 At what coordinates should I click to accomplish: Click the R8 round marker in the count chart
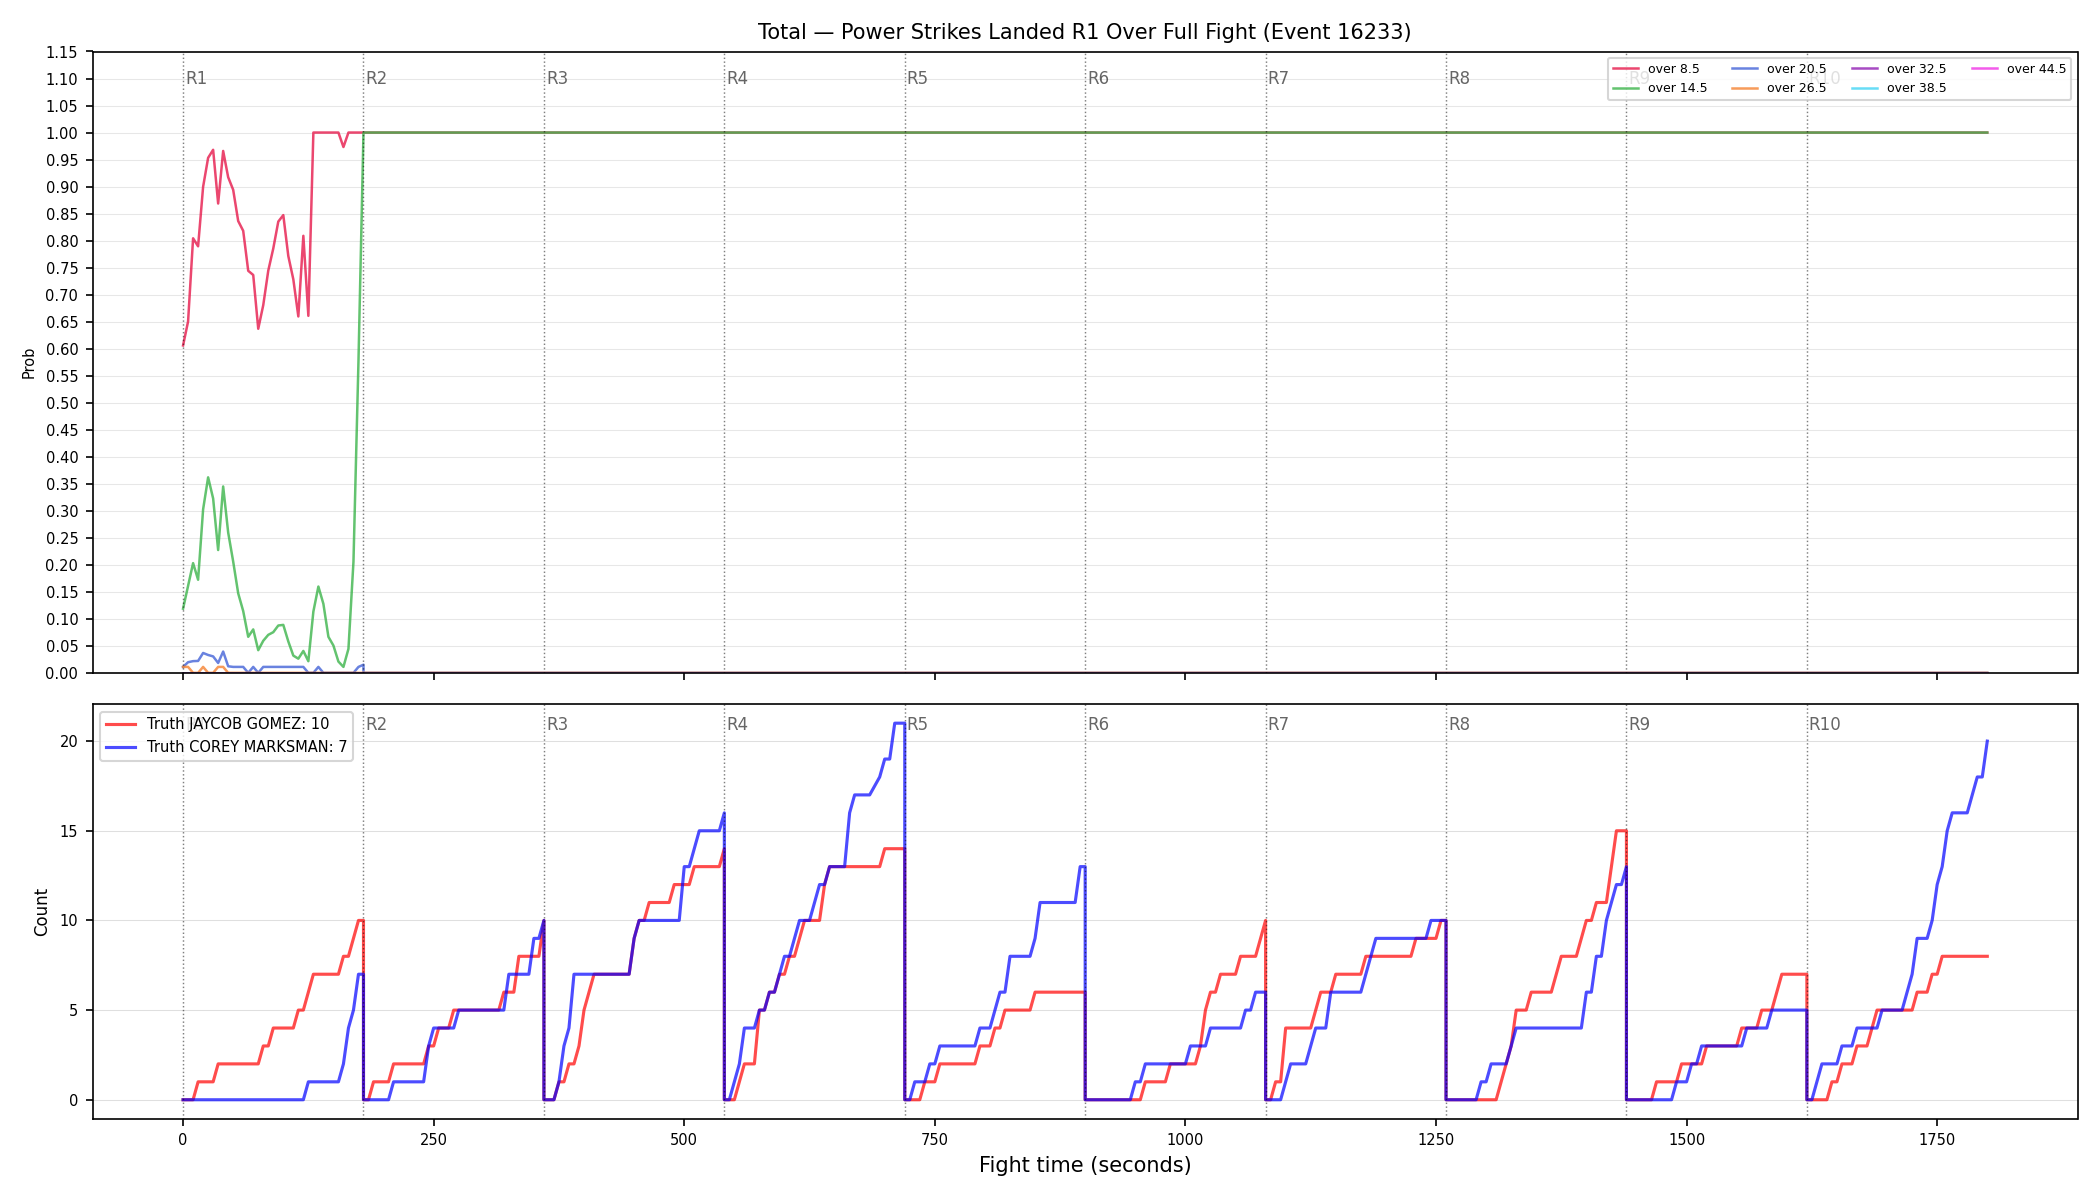1459,724
